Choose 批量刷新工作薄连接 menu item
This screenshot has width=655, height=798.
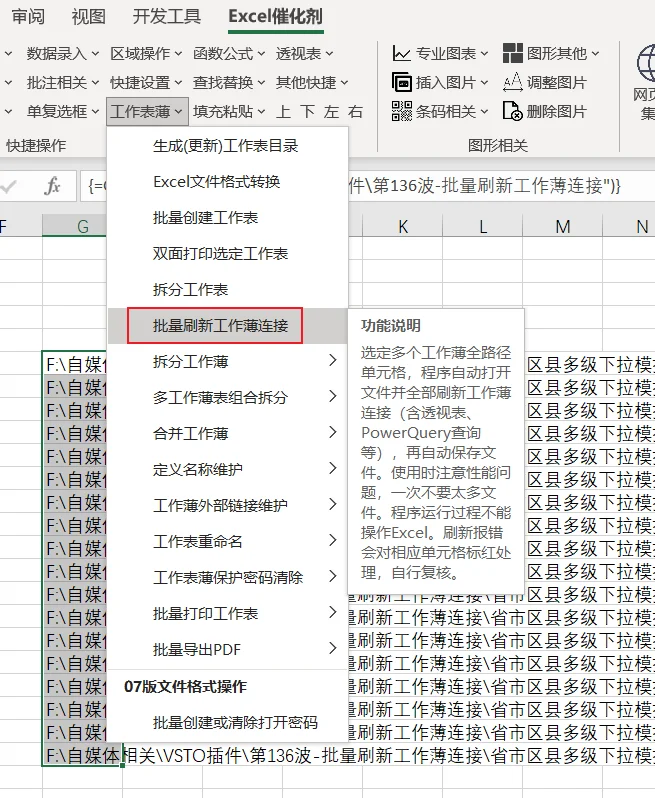tap(228, 326)
